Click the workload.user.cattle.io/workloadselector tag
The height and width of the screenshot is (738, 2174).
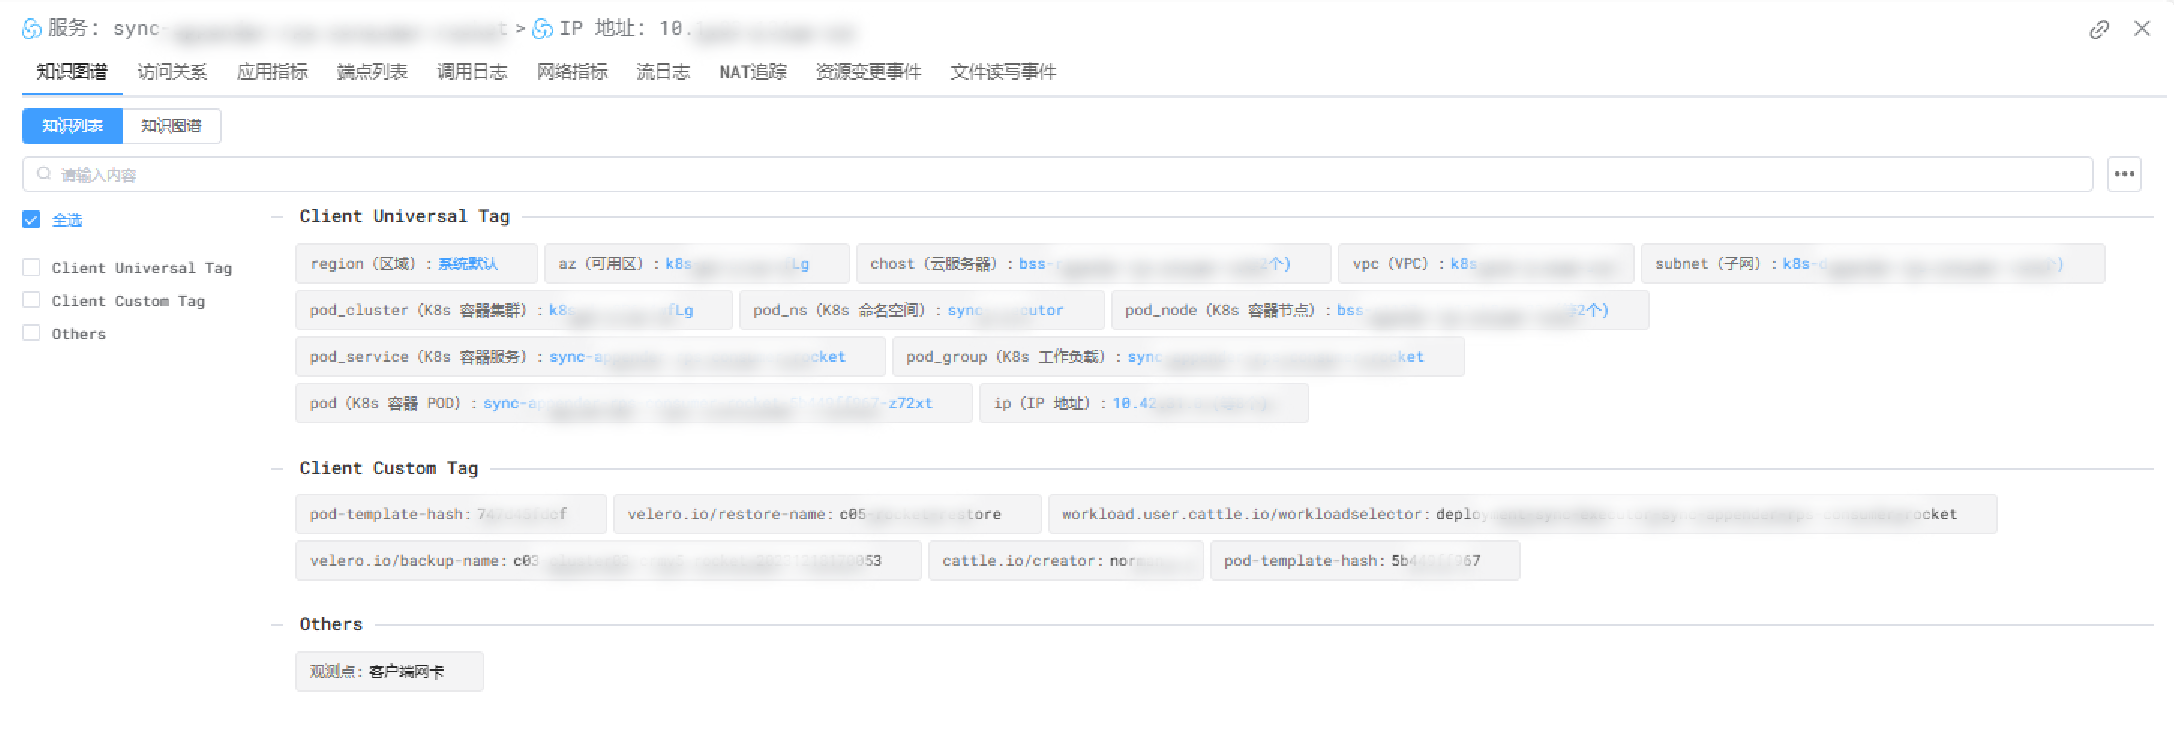[x=1522, y=514]
